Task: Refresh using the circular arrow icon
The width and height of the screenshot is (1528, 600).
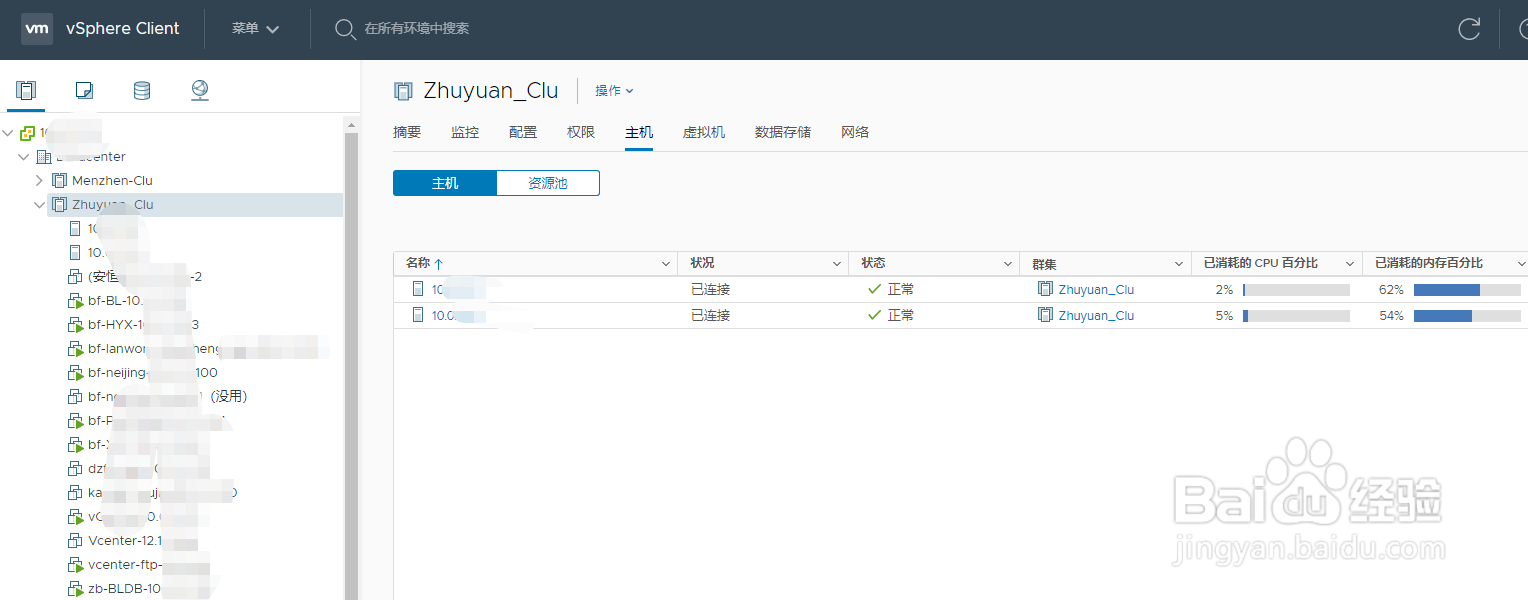Action: (1469, 29)
